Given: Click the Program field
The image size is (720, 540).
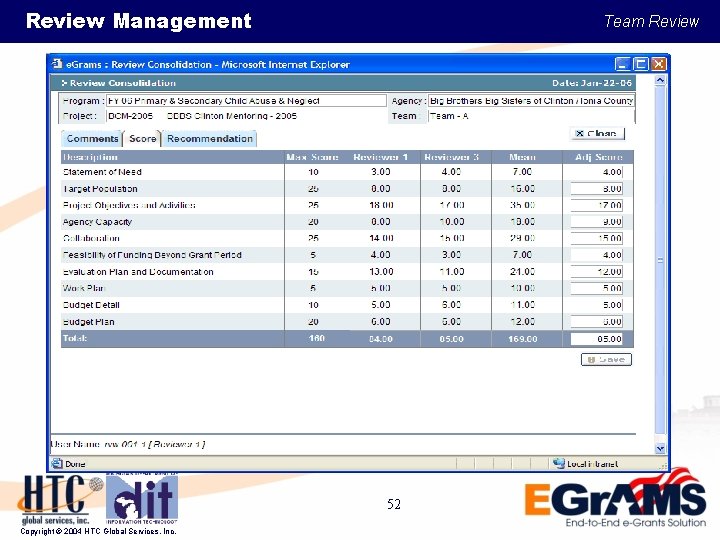Looking at the screenshot, I should click(246, 101).
